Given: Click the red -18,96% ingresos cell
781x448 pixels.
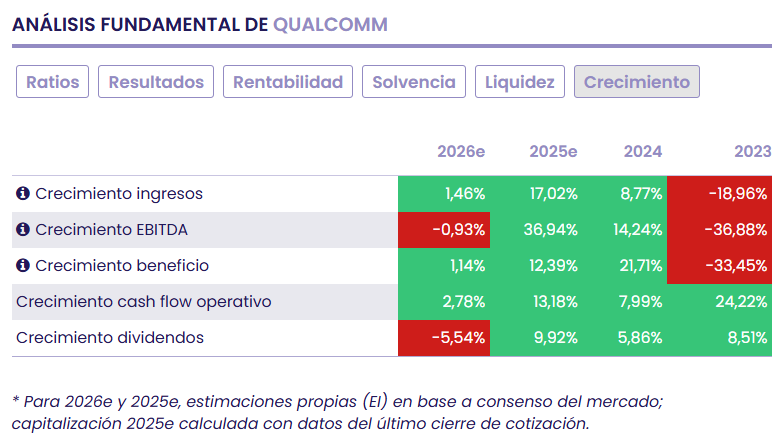Looking at the screenshot, I should [720, 194].
